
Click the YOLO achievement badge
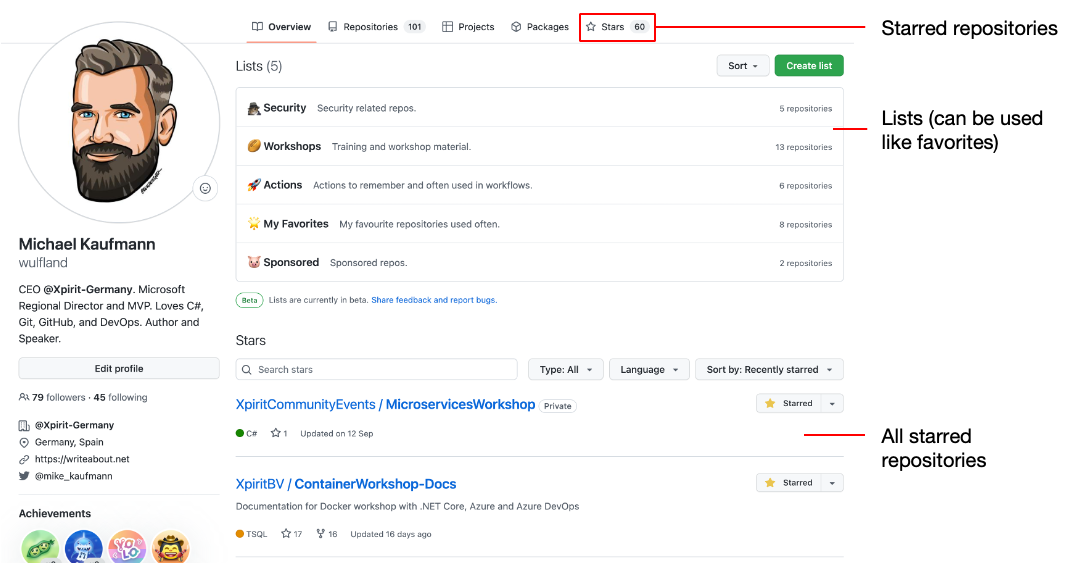tap(127, 547)
